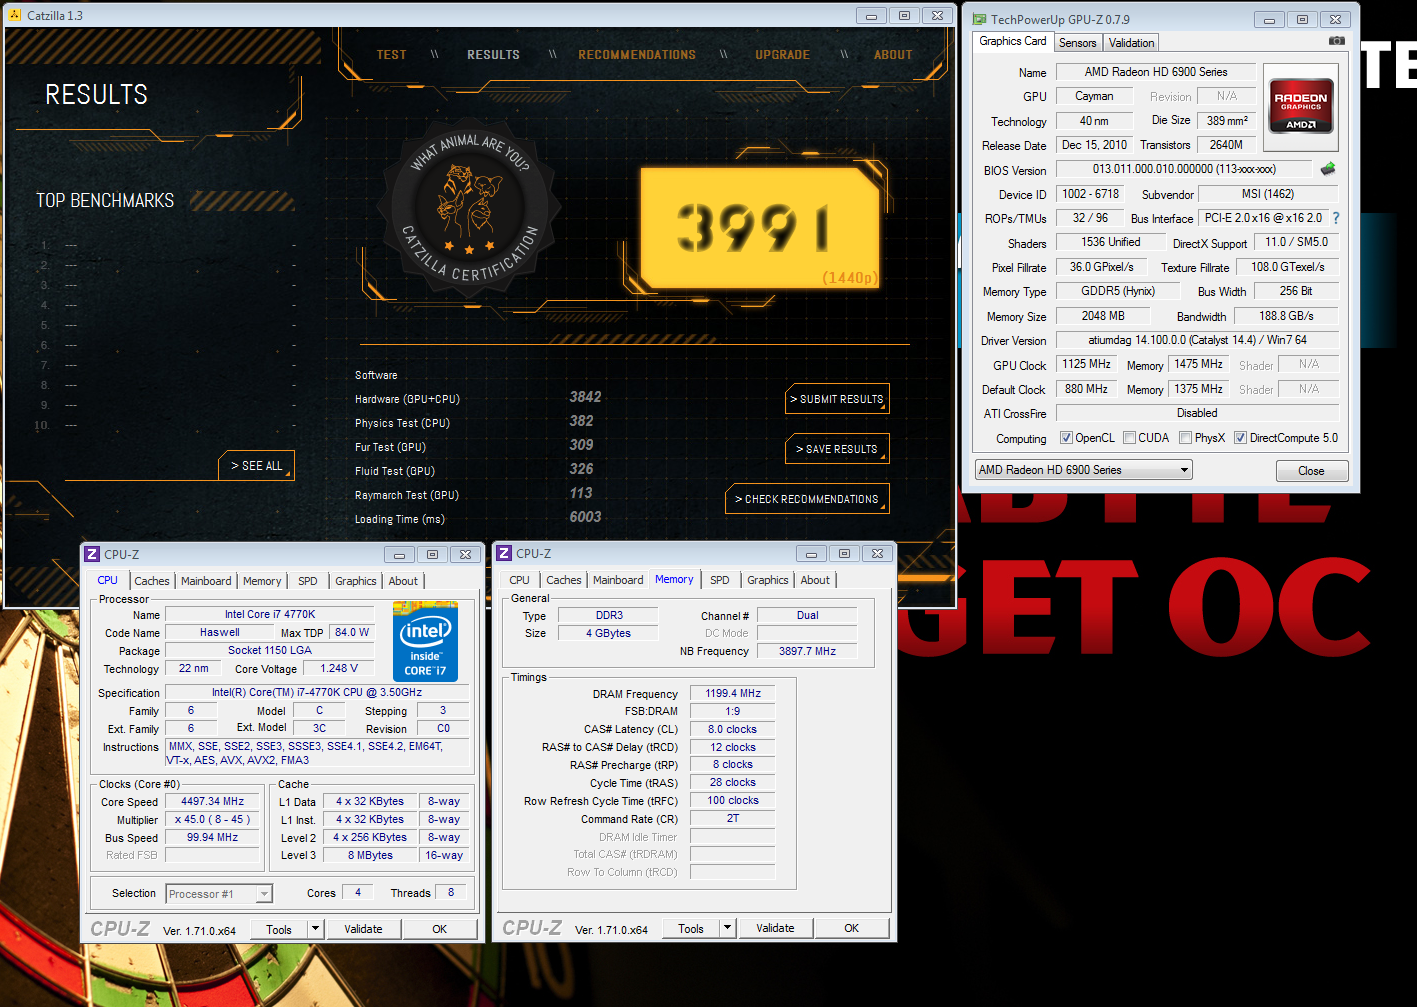Switch to Mainboard tab in Memory CPU-Z window
This screenshot has height=1007, width=1417.
point(618,580)
